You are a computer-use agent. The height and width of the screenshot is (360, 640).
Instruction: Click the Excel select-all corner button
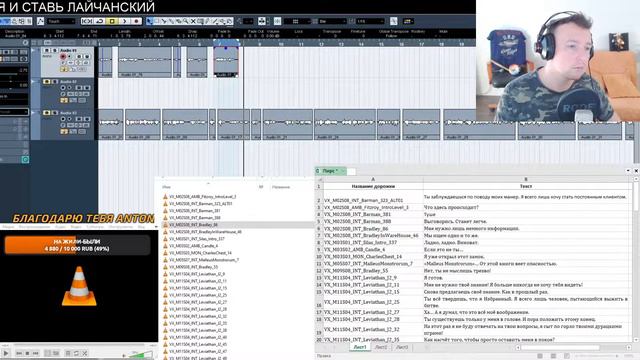[319, 179]
